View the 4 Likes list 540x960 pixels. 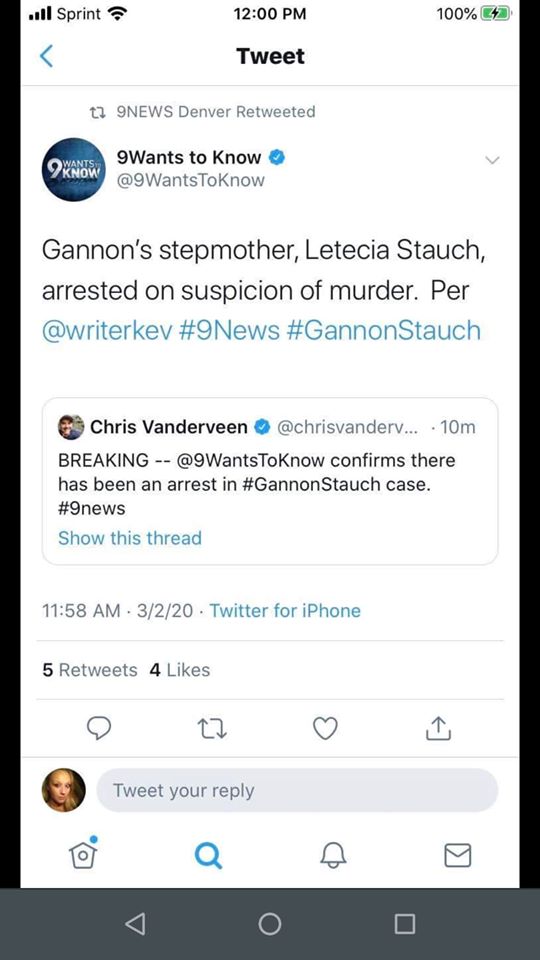coord(179,670)
